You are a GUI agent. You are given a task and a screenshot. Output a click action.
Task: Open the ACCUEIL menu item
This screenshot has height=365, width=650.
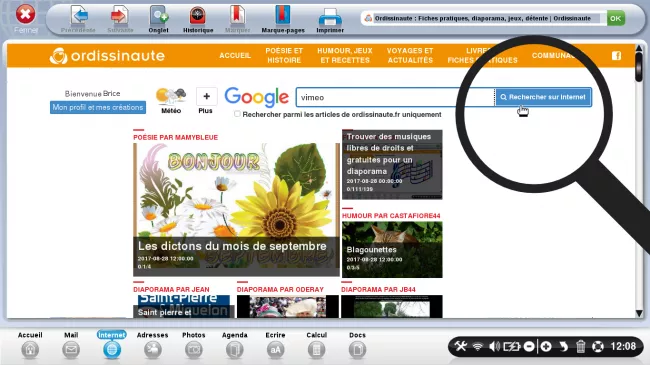click(x=235, y=56)
